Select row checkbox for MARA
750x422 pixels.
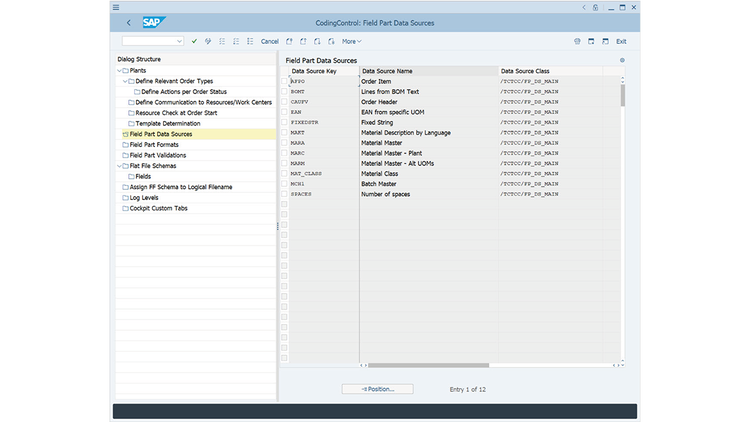[284, 143]
